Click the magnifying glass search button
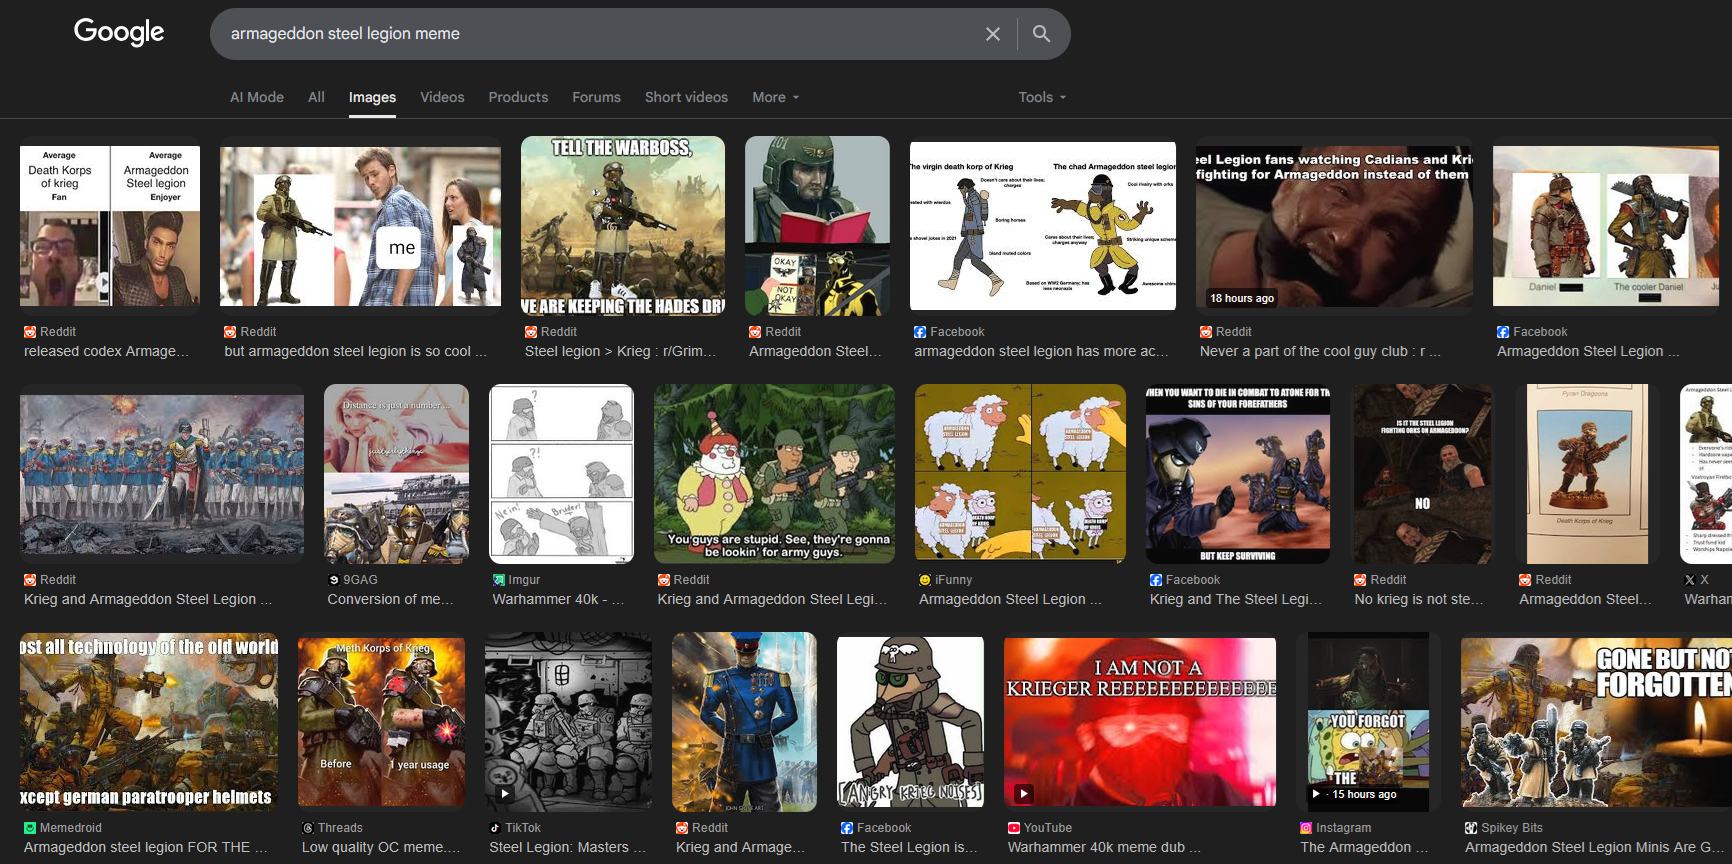This screenshot has width=1732, height=864. [1041, 34]
